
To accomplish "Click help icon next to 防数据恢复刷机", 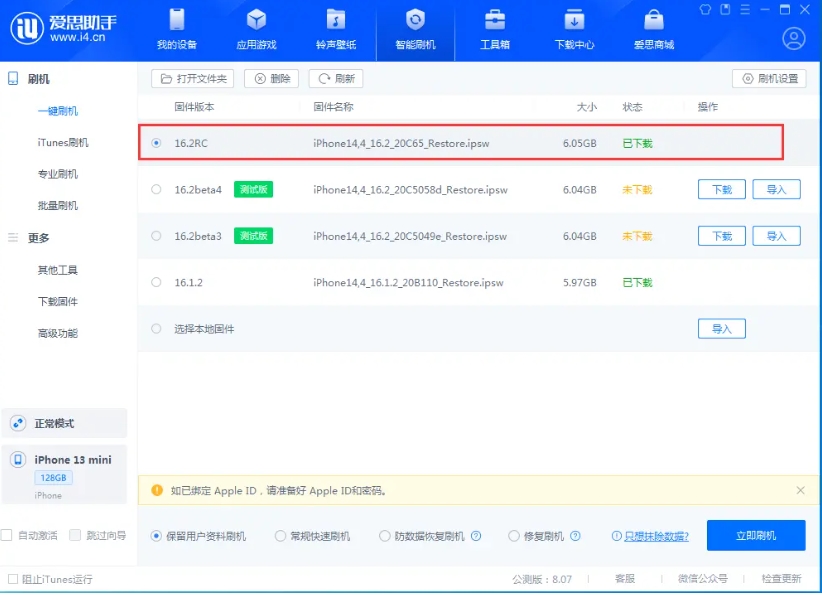I will (476, 536).
